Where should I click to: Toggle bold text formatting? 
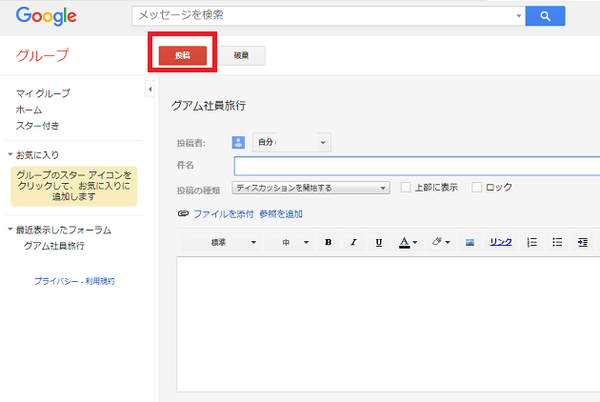pos(328,242)
